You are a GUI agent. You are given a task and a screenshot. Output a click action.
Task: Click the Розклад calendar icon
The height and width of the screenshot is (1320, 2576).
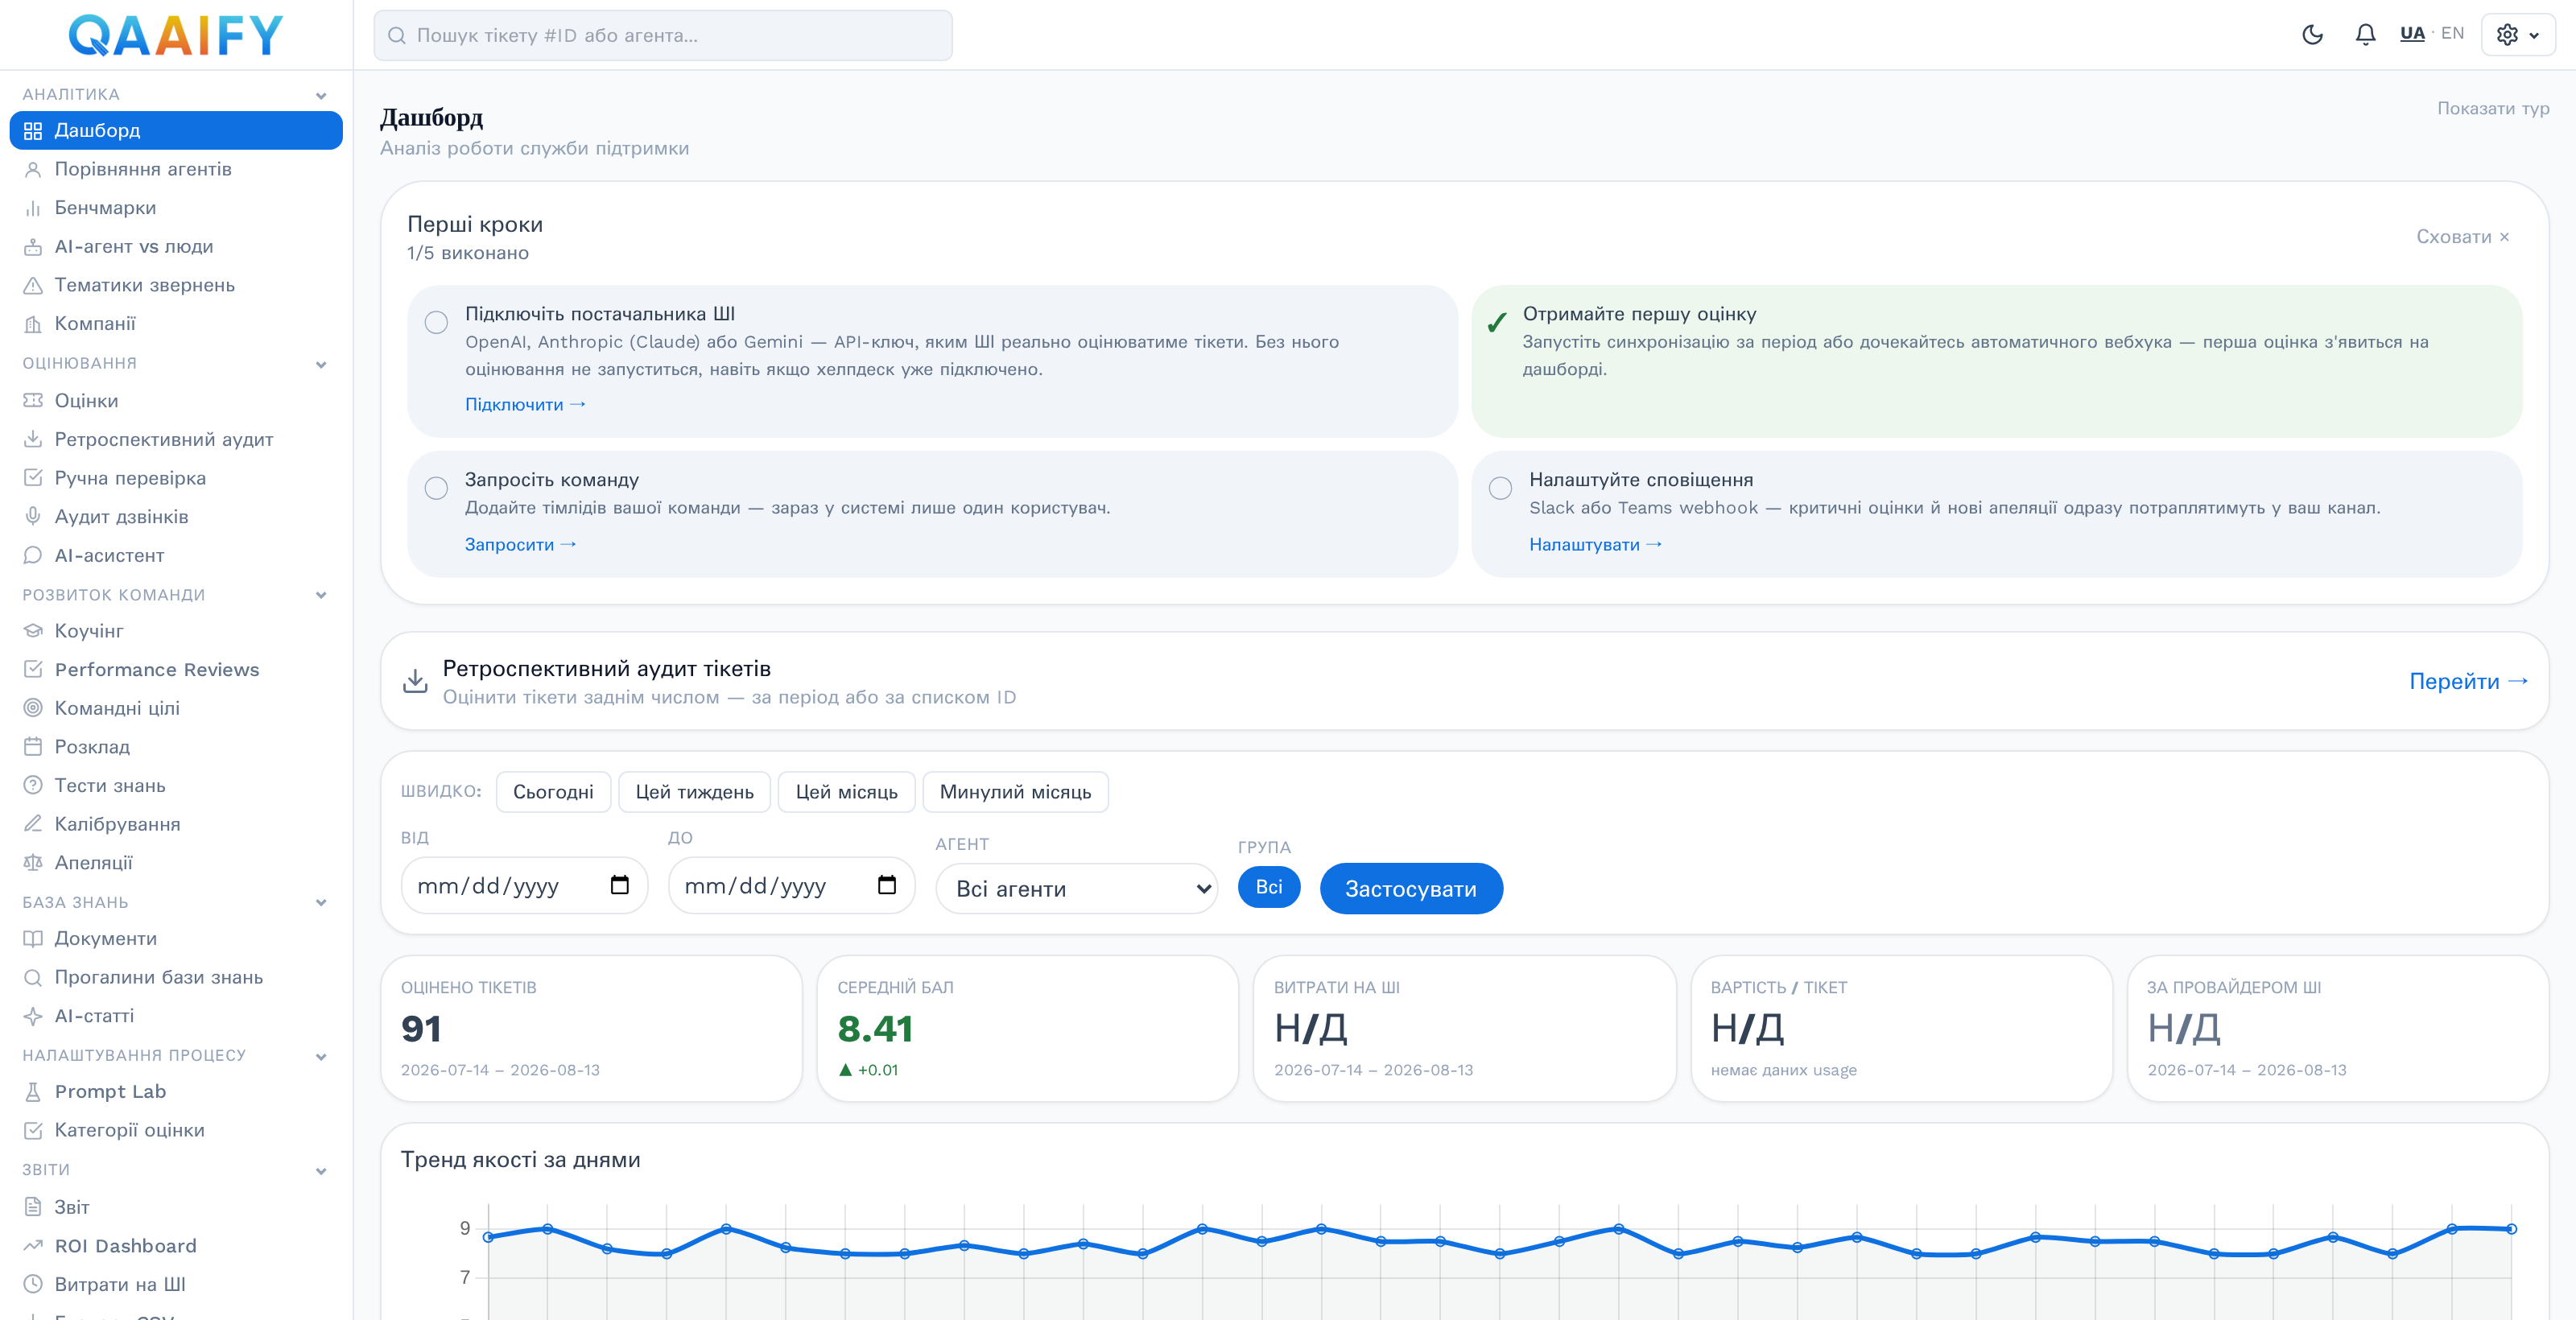coord(33,747)
